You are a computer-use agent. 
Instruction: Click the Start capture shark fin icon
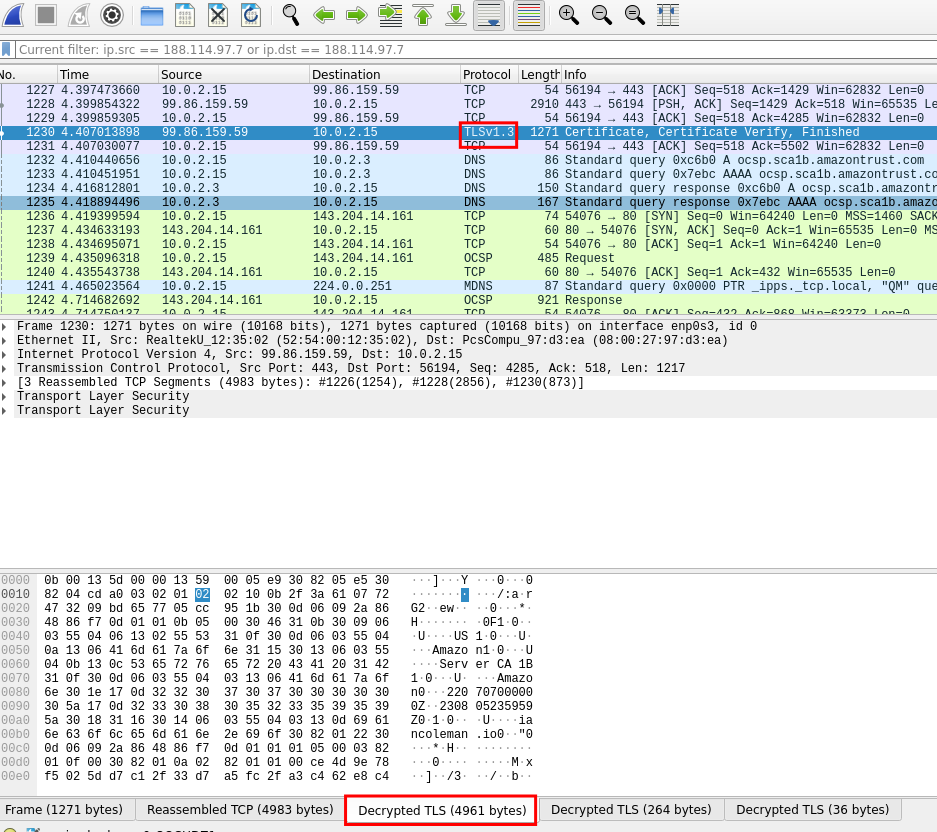pos(13,14)
